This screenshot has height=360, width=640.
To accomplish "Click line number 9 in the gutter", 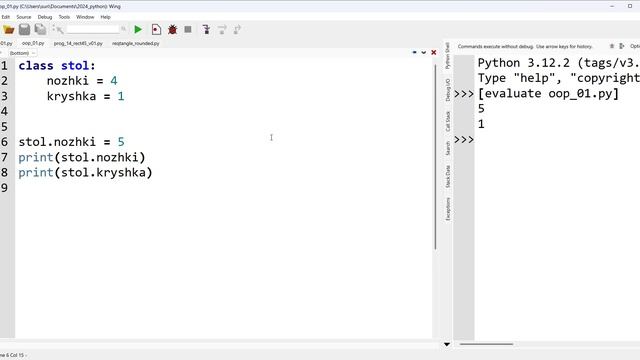I will click(4, 188).
